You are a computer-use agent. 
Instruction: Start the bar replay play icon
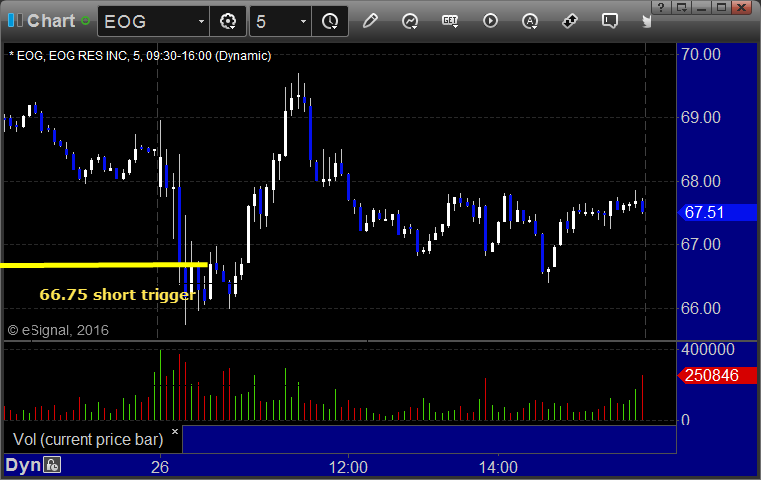click(x=490, y=21)
